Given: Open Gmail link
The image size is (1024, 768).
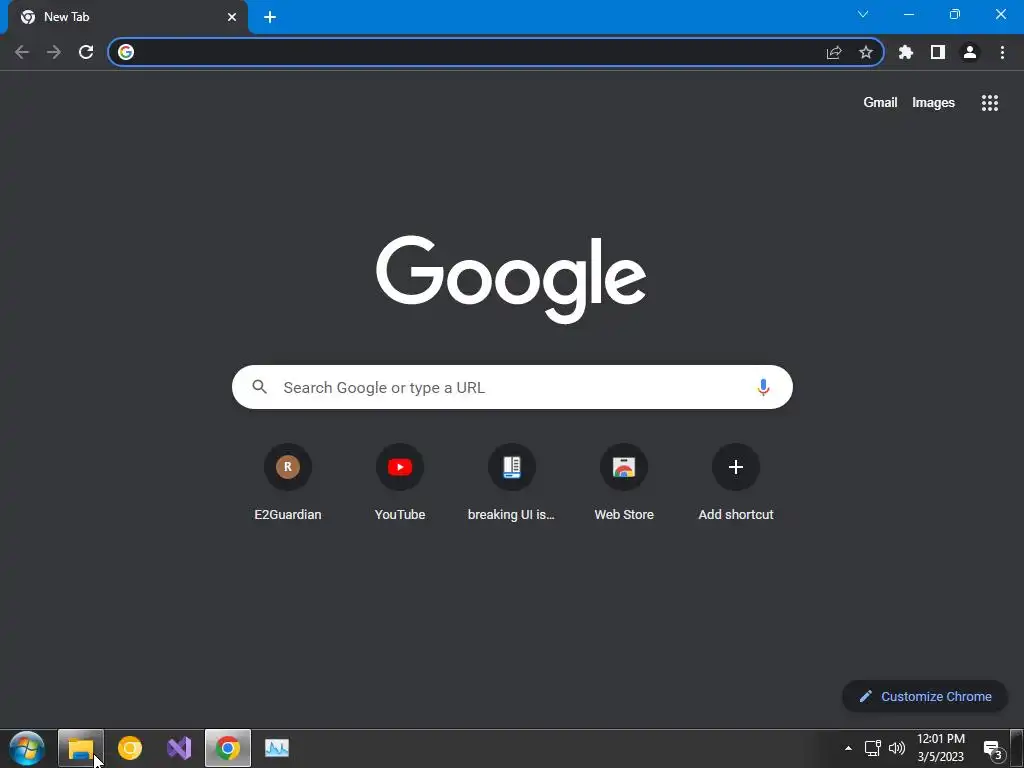Looking at the screenshot, I should [x=880, y=103].
